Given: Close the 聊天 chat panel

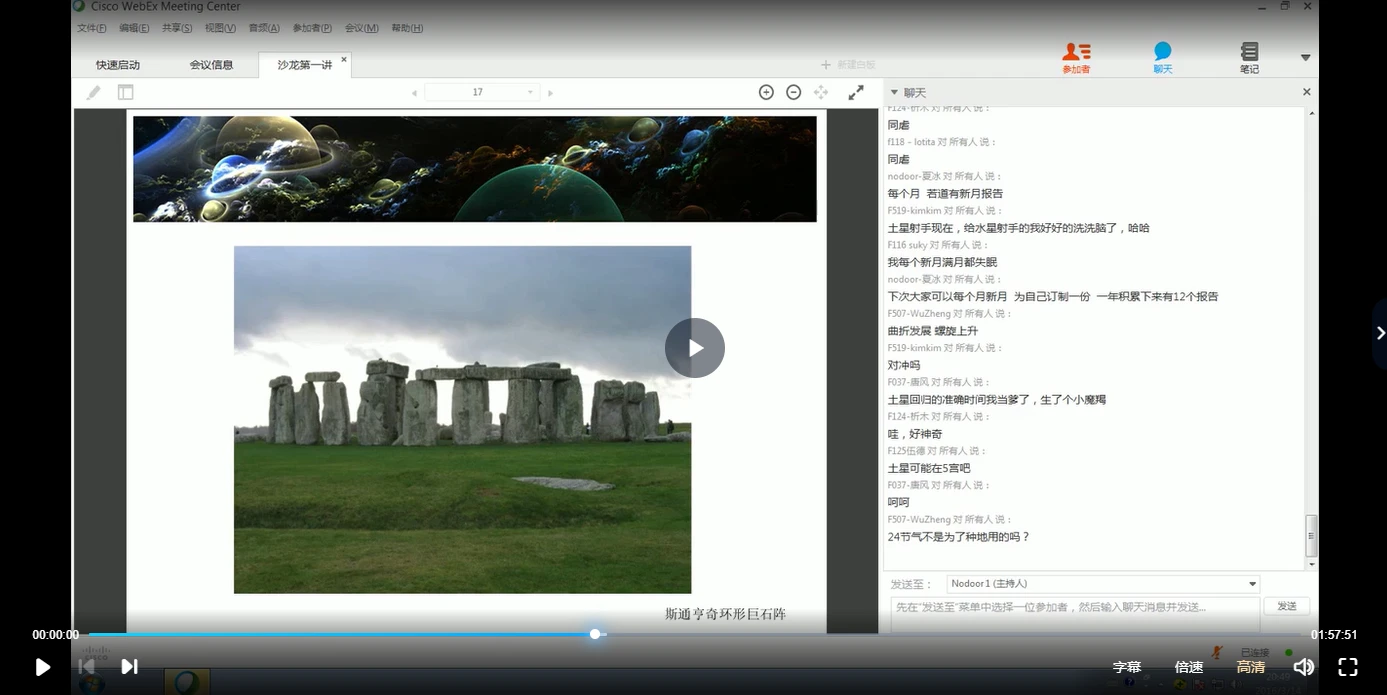Looking at the screenshot, I should tap(1306, 92).
